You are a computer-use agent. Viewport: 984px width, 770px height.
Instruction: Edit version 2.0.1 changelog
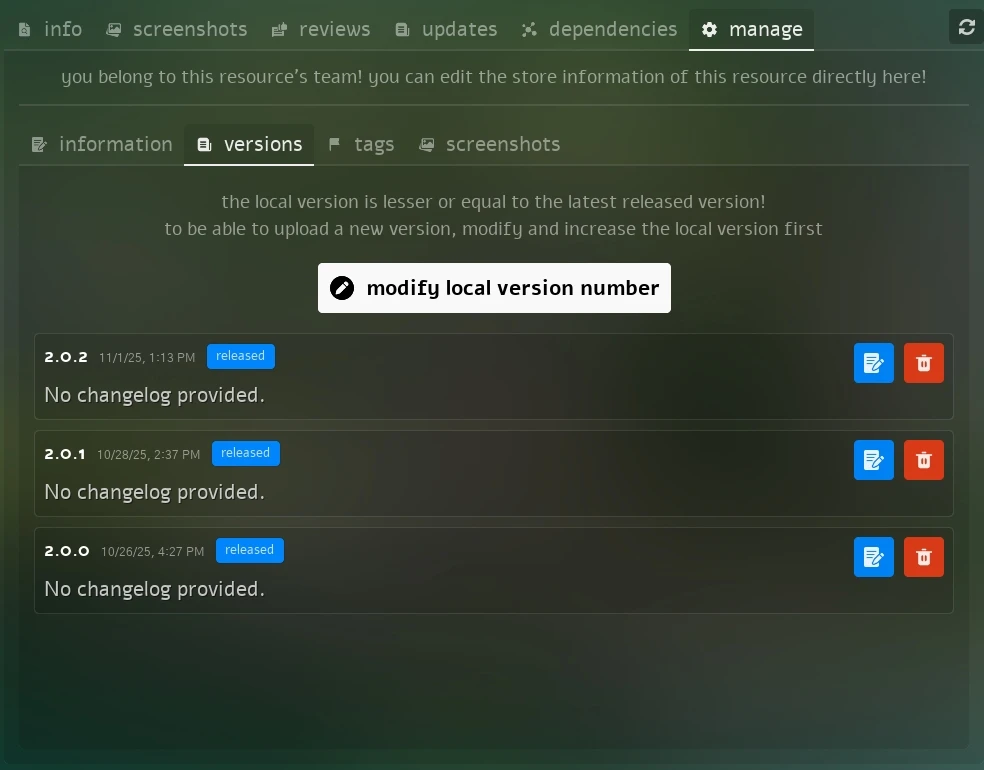873,460
